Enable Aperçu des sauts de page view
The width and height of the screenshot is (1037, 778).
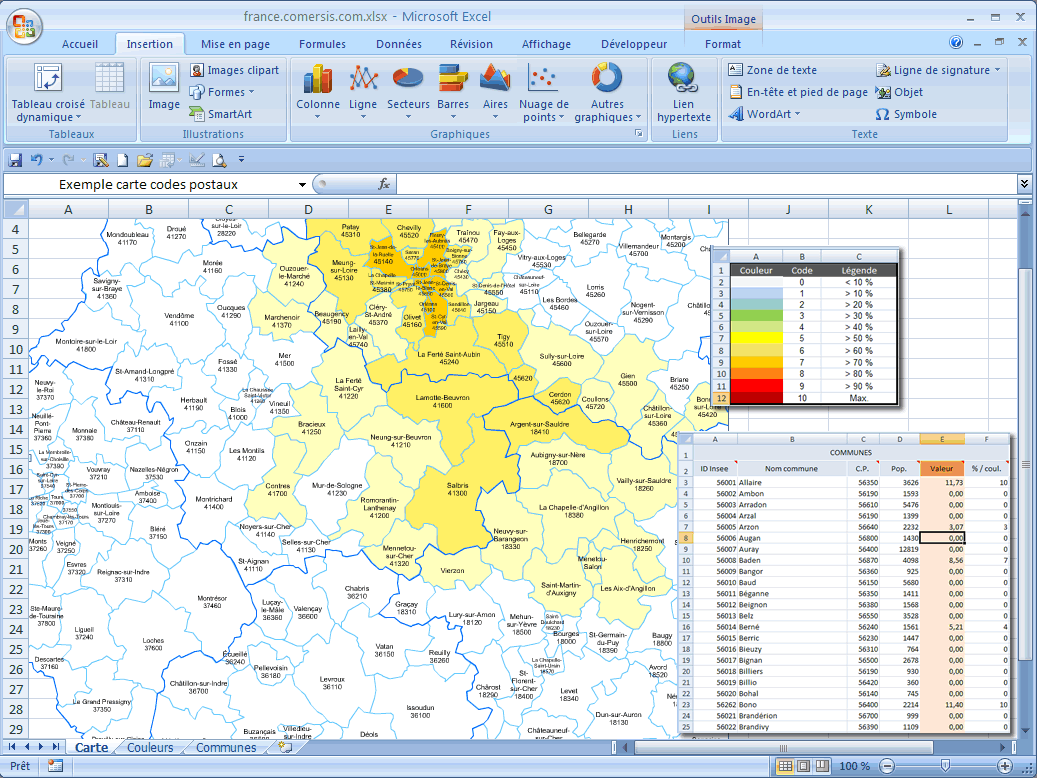(x=820, y=766)
